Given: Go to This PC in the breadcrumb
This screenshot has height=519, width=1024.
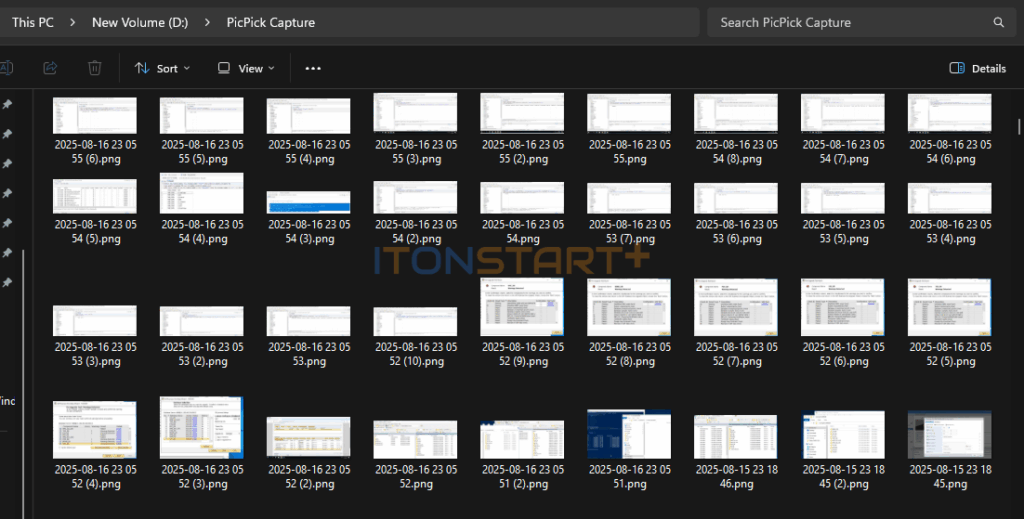Looking at the screenshot, I should pyautogui.click(x=32, y=22).
